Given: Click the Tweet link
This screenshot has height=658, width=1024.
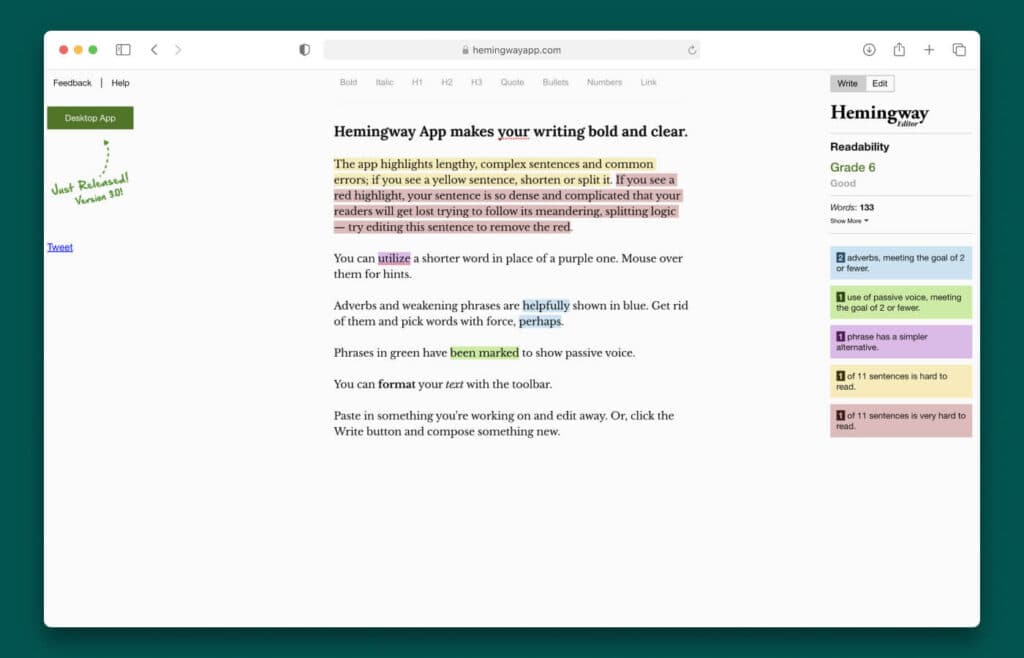Looking at the screenshot, I should tap(59, 246).
